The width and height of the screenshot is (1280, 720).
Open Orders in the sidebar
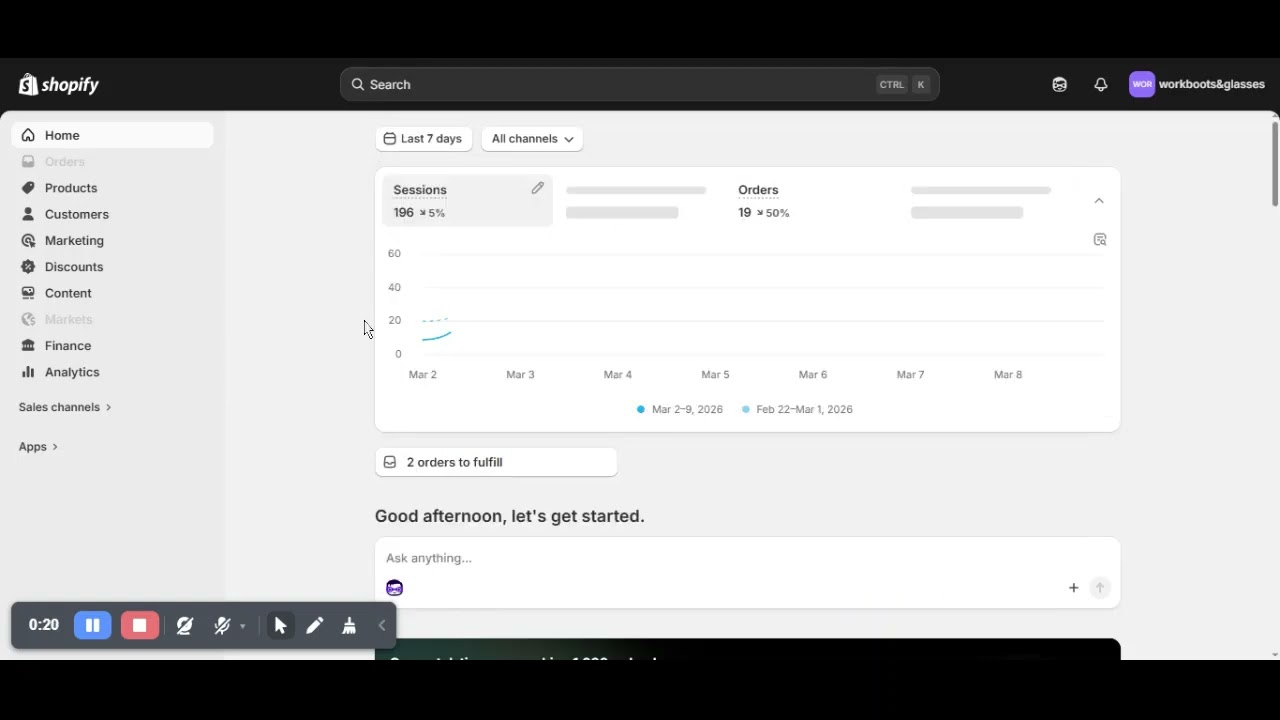coord(112,162)
